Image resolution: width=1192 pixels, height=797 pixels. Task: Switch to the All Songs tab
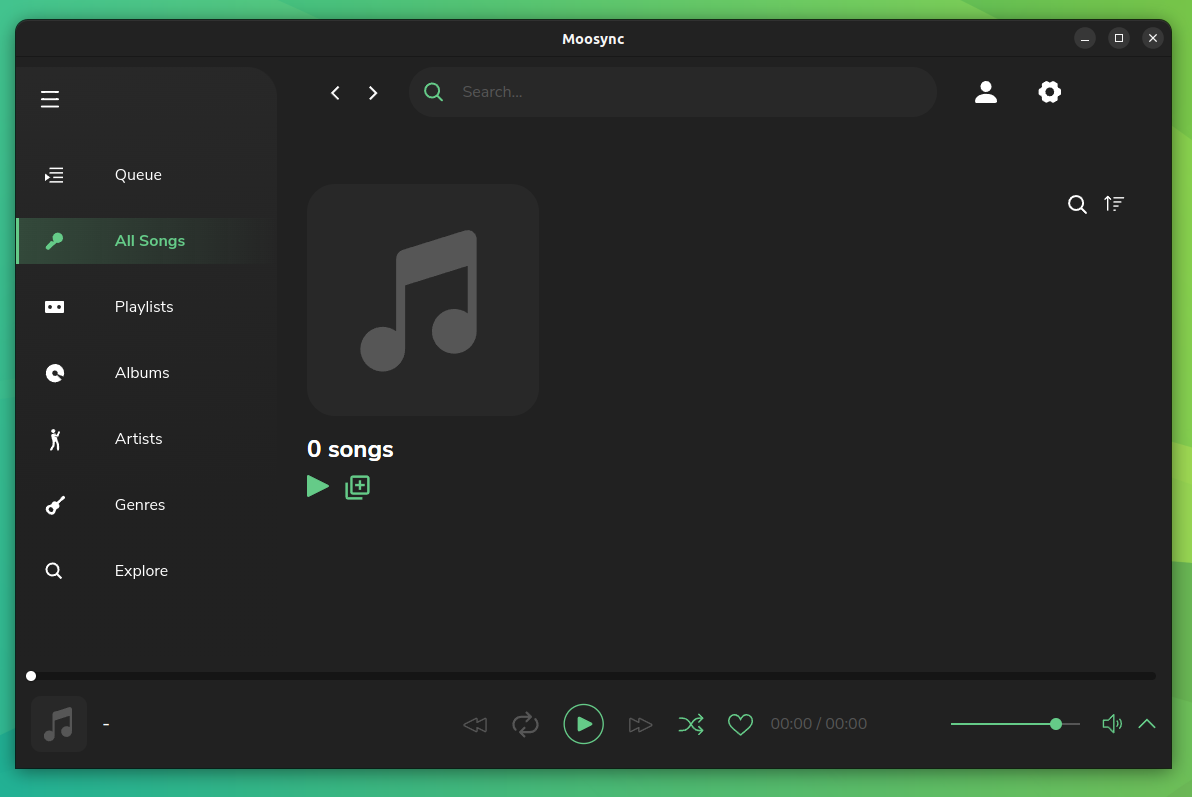pyautogui.click(x=149, y=240)
